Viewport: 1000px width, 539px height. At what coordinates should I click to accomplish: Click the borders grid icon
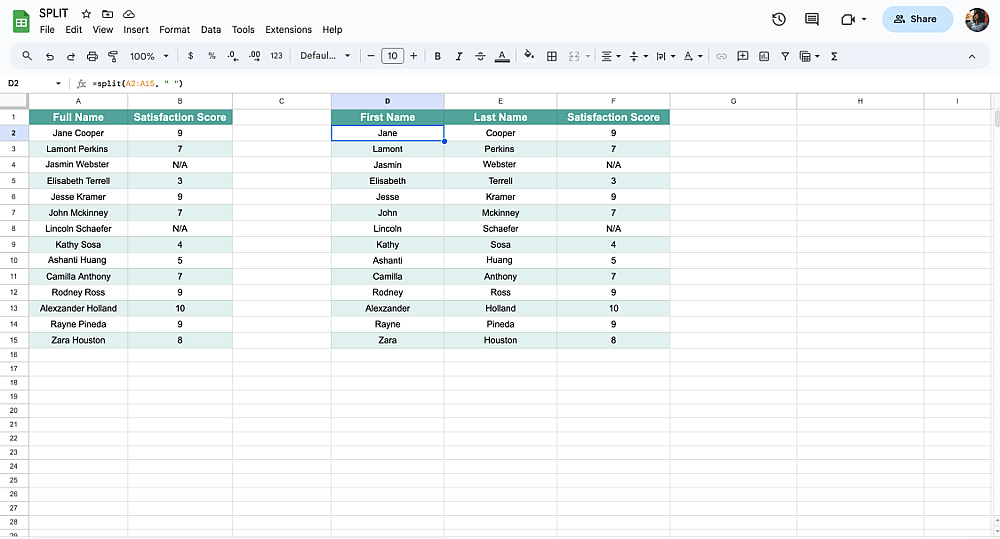click(x=552, y=56)
